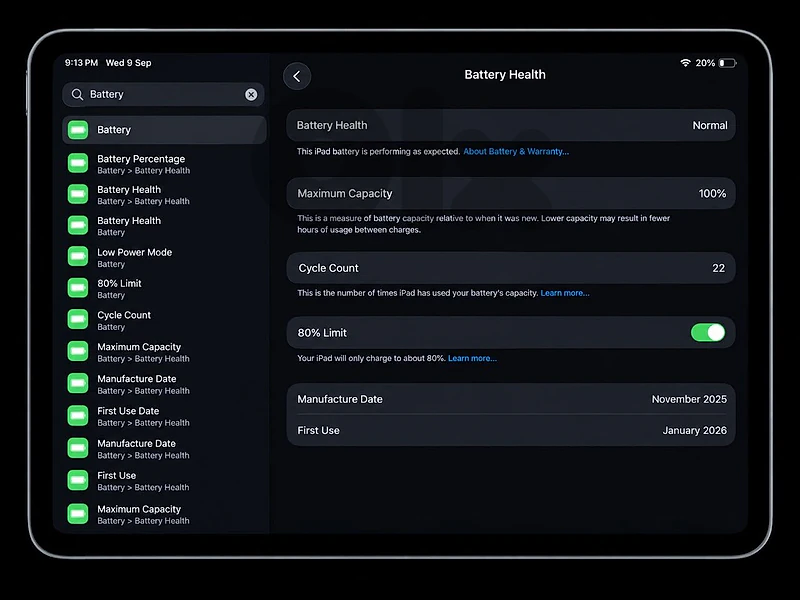Open Learn more under 80% Limit description
Viewport: 800px width, 600px height.
[x=472, y=358]
